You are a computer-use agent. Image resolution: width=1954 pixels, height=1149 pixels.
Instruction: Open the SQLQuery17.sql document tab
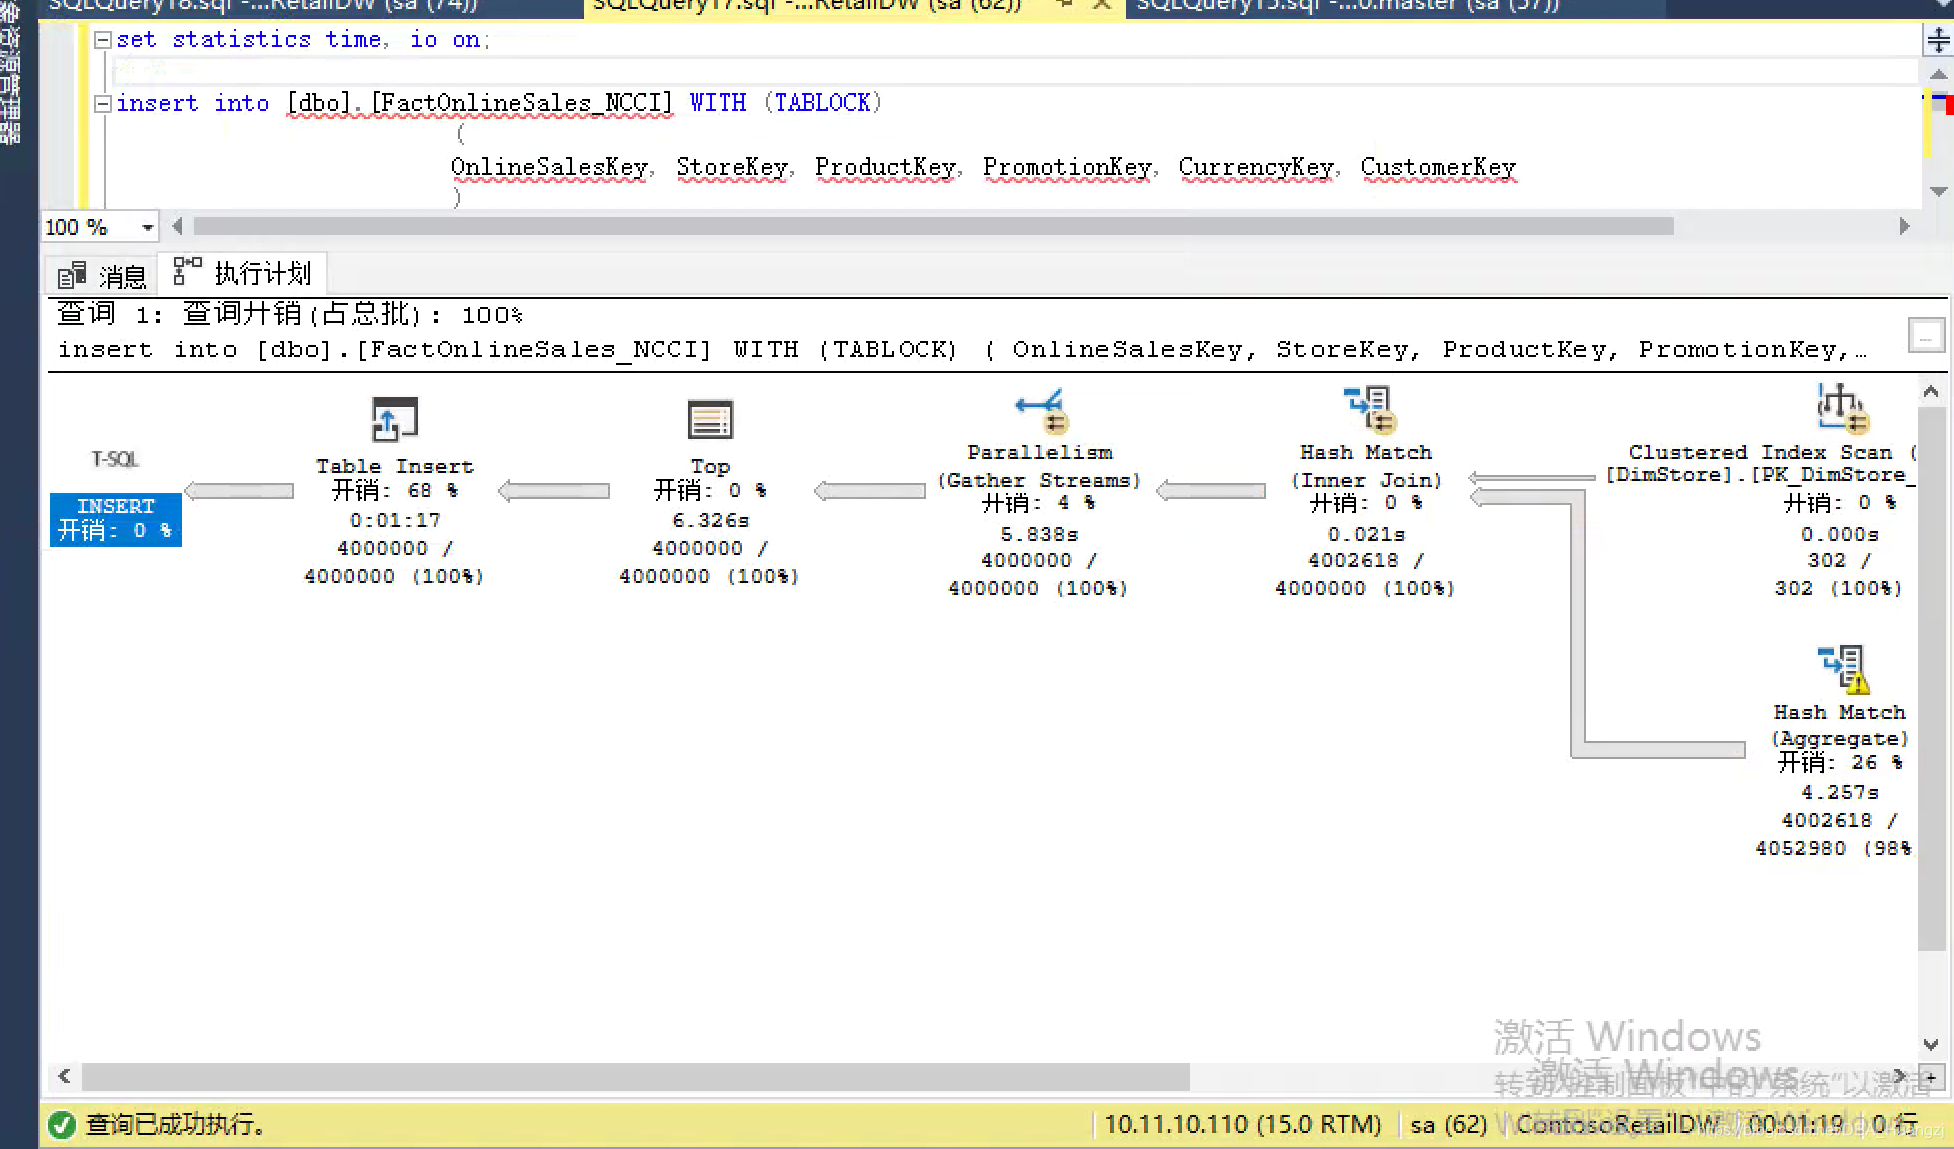coord(808,6)
